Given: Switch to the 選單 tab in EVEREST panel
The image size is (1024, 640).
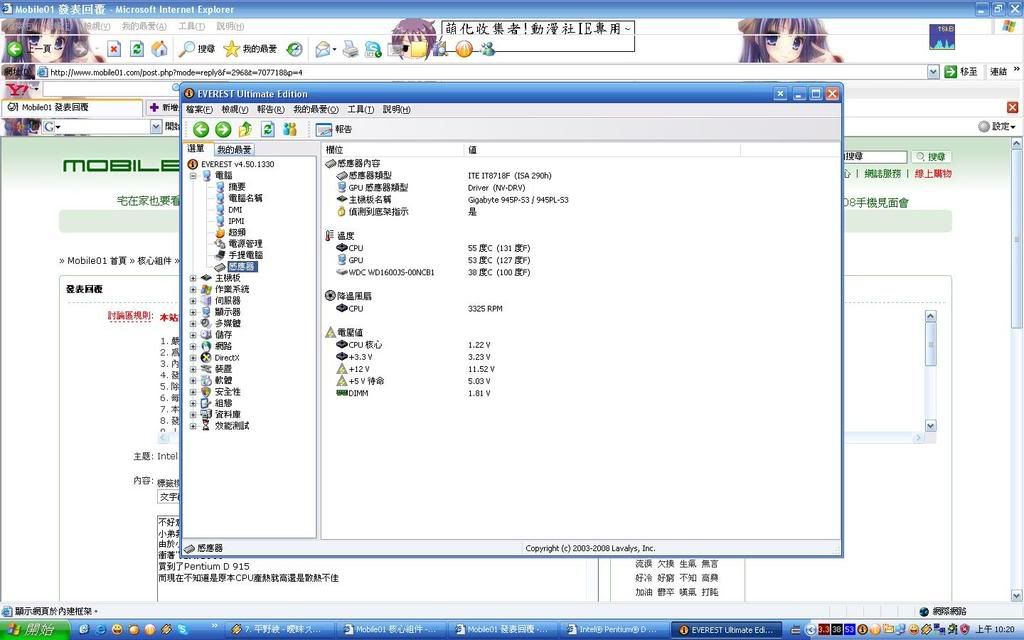Looking at the screenshot, I should click(x=197, y=149).
